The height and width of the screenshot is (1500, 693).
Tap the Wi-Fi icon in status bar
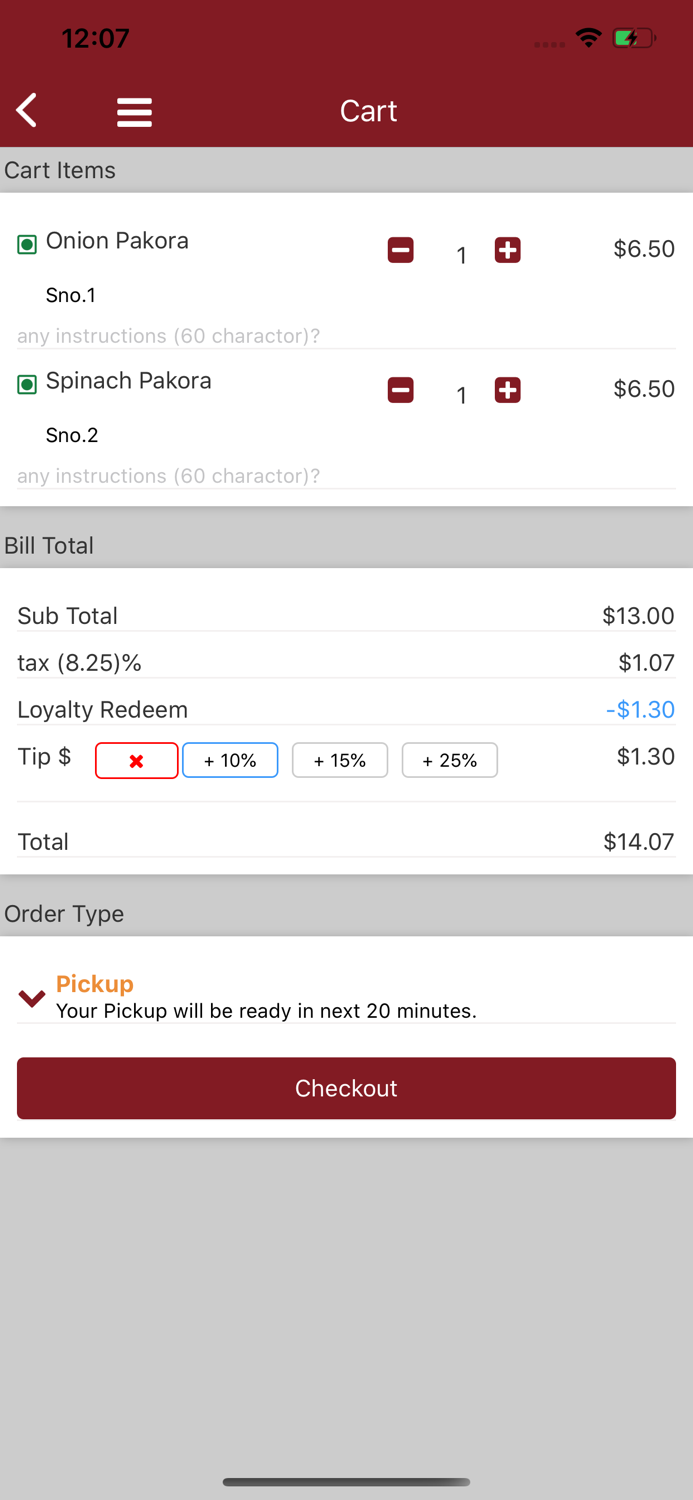tap(589, 38)
